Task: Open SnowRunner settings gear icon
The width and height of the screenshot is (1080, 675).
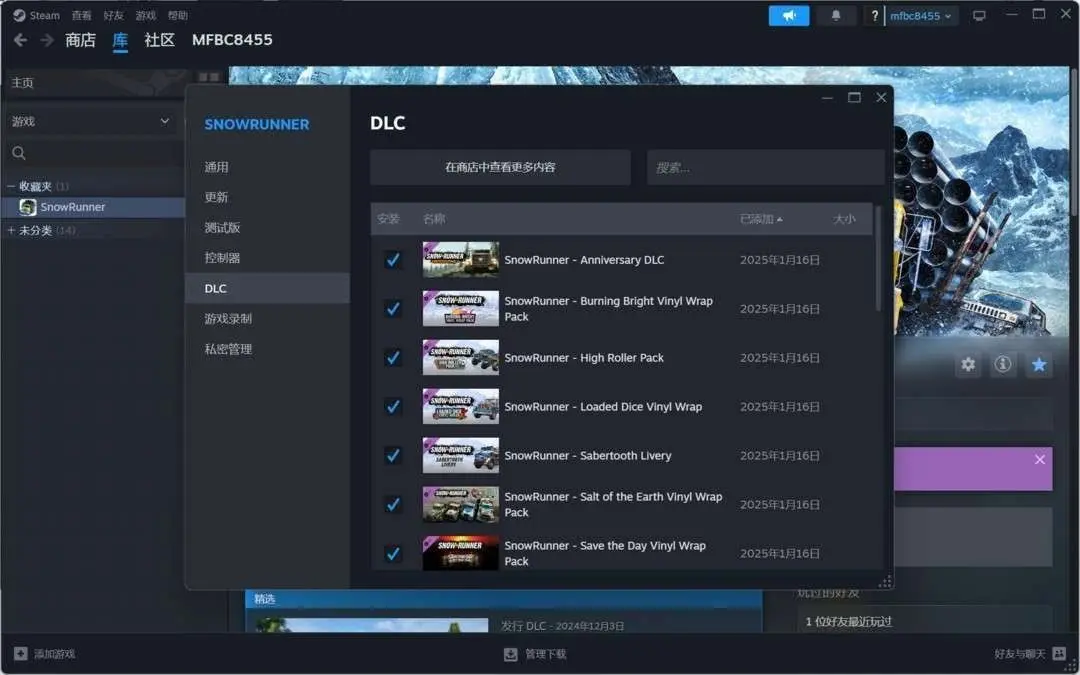Action: (968, 364)
